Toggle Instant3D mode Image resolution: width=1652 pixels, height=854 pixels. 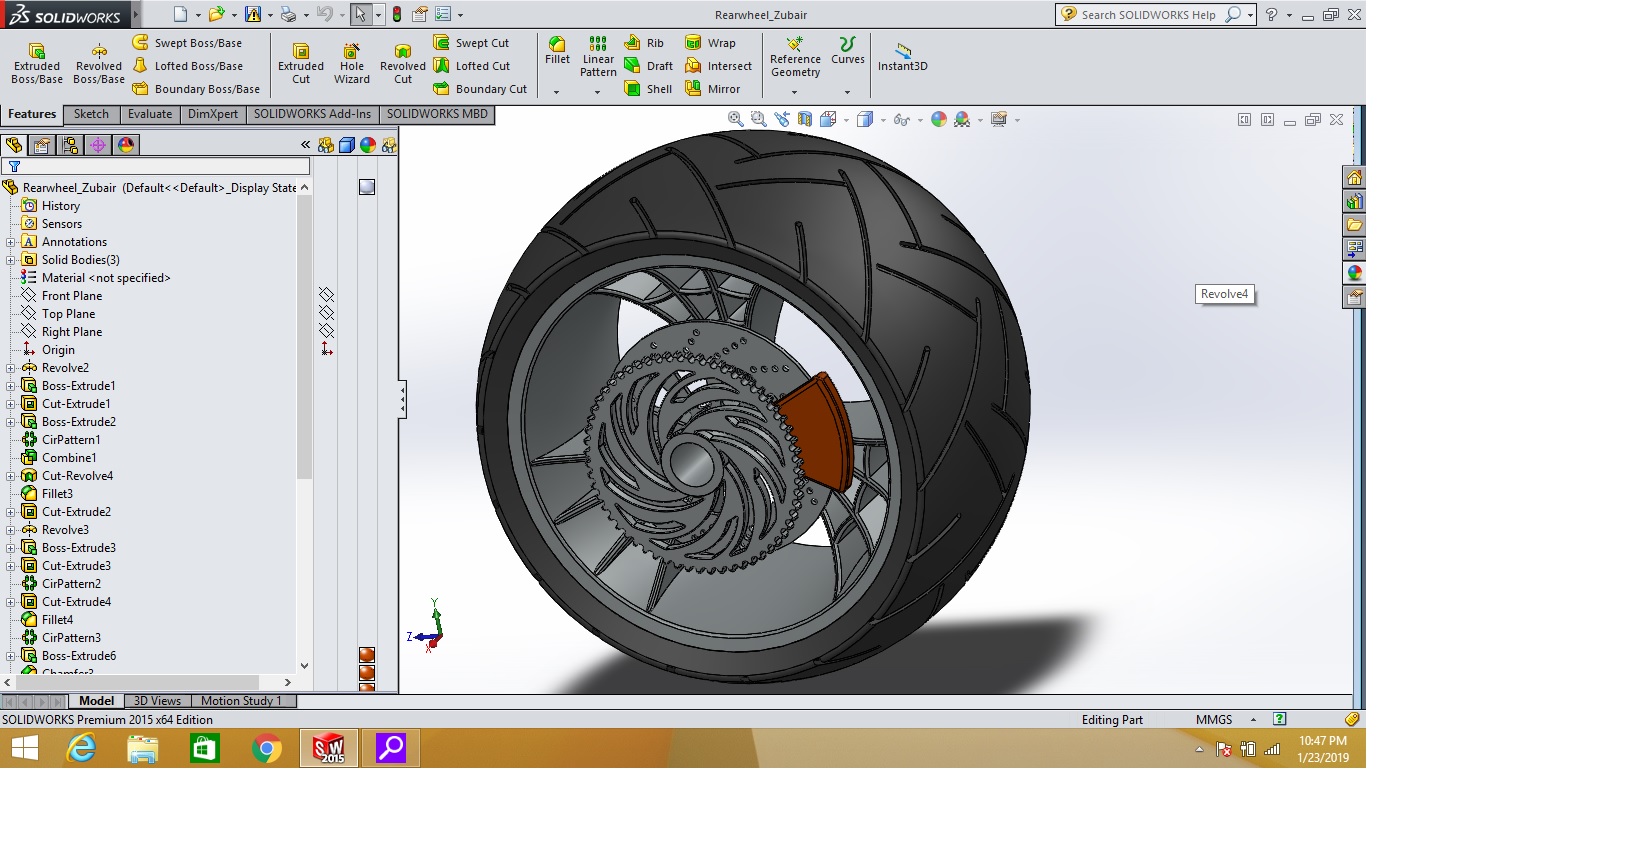902,58
